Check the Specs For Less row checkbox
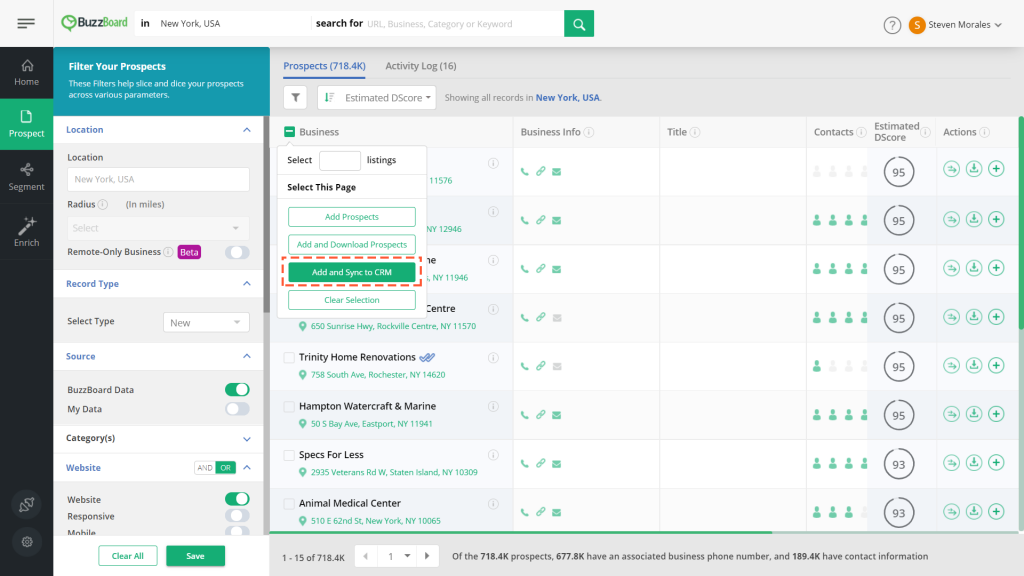 (289, 455)
